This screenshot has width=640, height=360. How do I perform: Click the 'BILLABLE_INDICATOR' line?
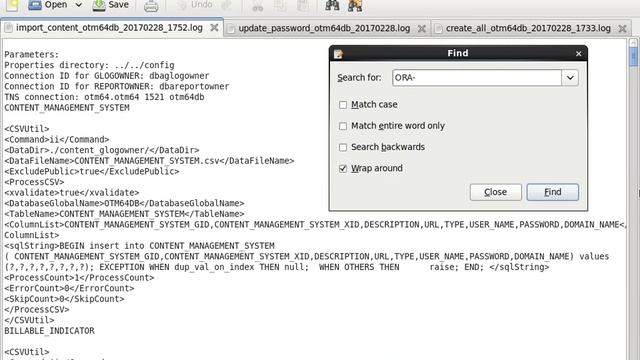49,330
